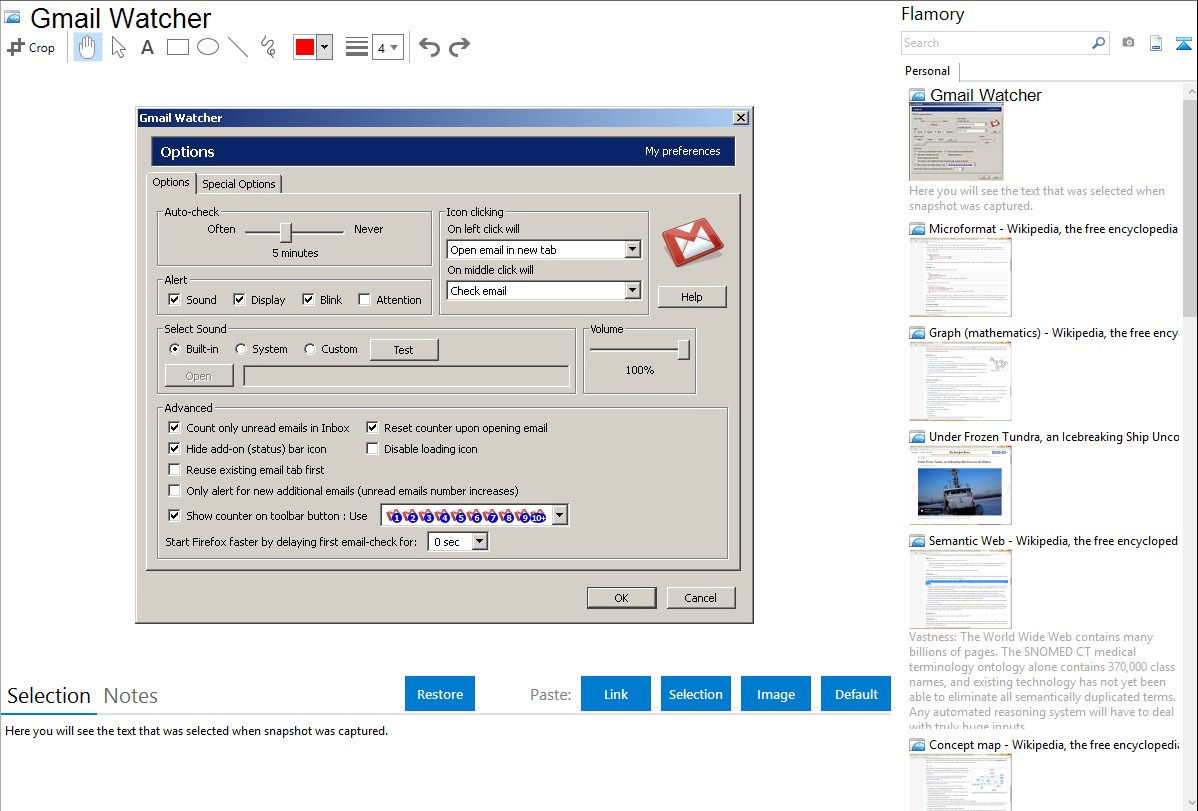Click the icon beside Gmail Watcher sidebar entry
This screenshot has width=1198, height=811.
(917, 96)
